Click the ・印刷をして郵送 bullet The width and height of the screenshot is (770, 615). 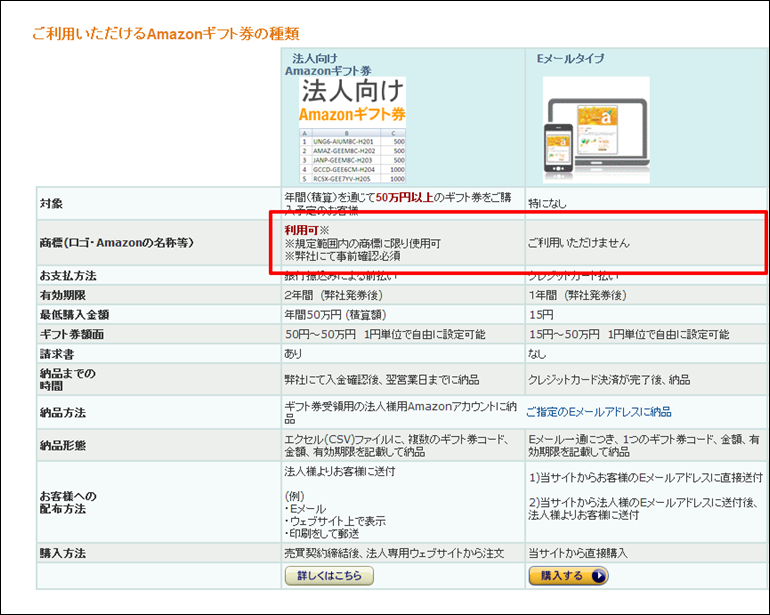tap(322, 533)
